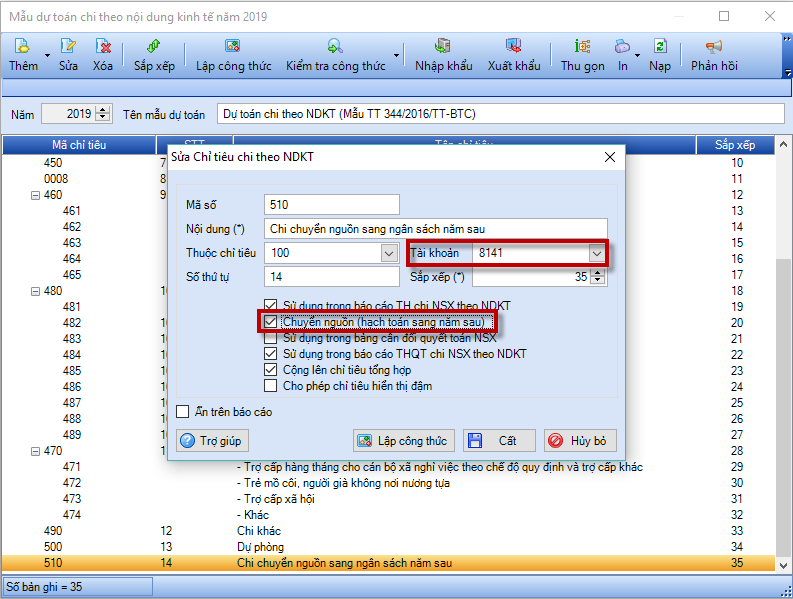Click the Hủy bỏ cancel button
Viewport: 793px width, 599px height.
point(580,441)
